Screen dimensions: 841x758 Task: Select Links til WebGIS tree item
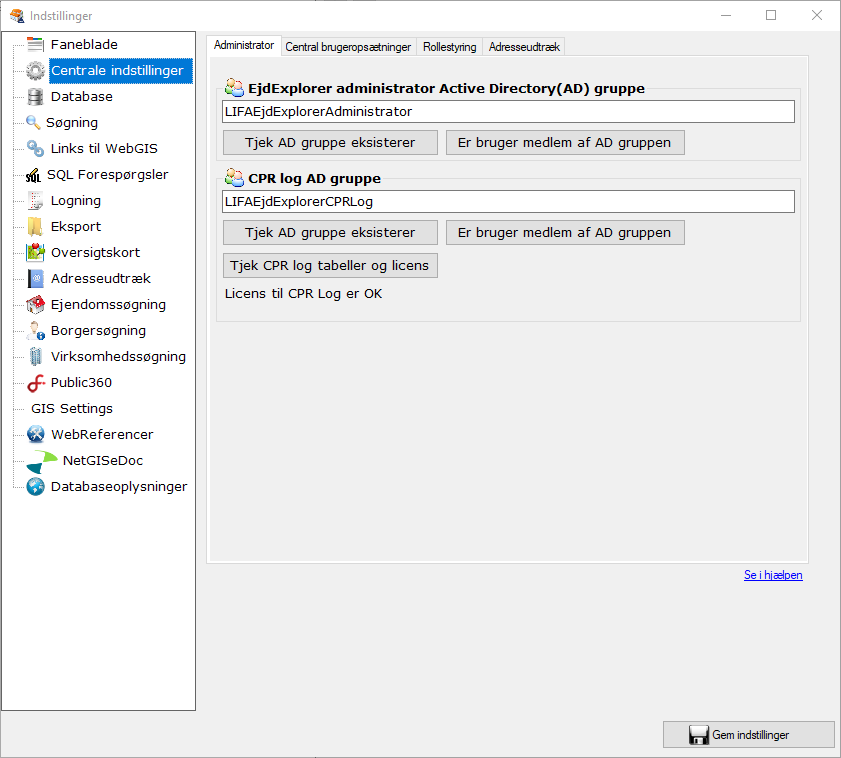pos(104,149)
